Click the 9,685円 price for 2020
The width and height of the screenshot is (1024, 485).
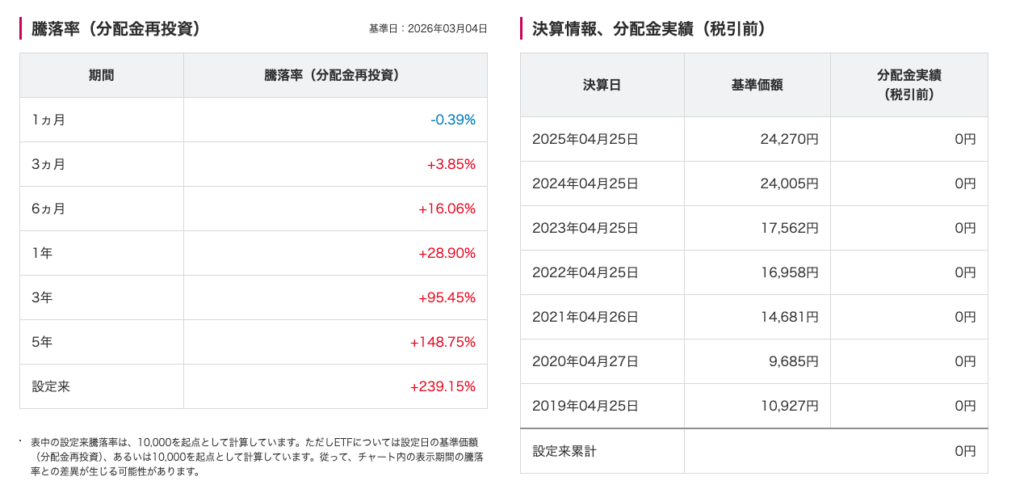[794, 361]
